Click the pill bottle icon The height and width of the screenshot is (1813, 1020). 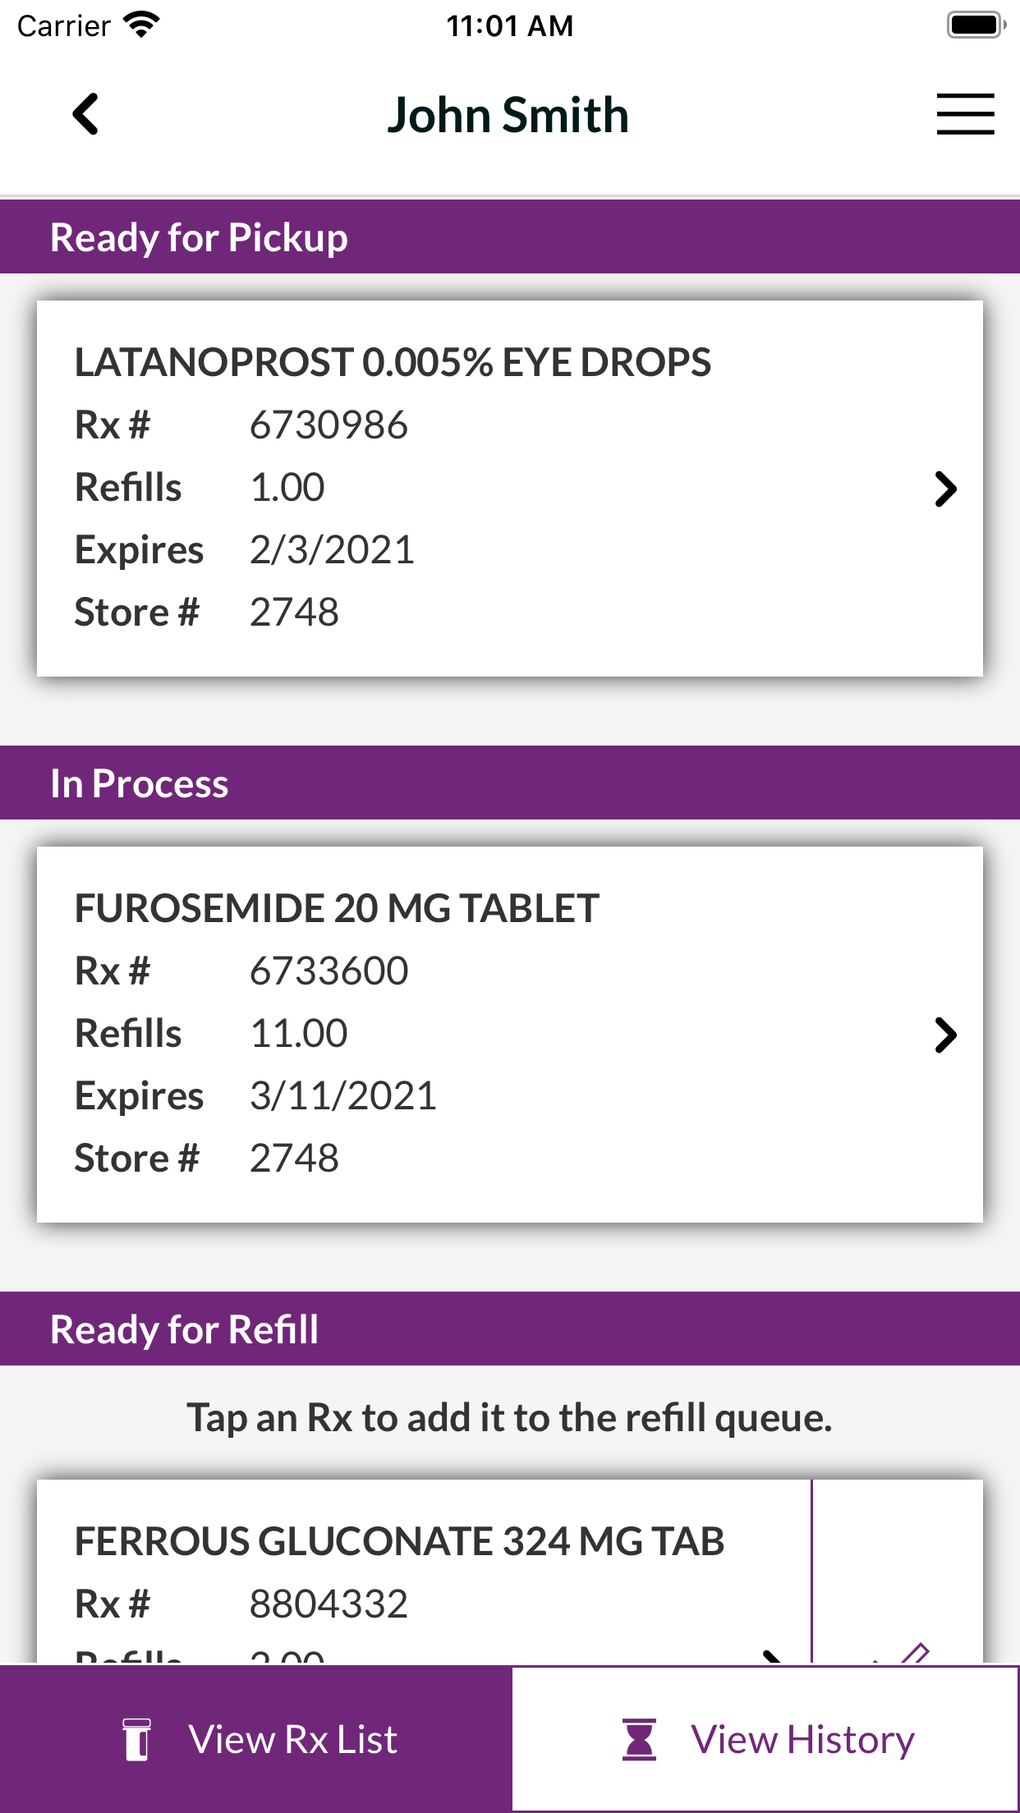(137, 1739)
